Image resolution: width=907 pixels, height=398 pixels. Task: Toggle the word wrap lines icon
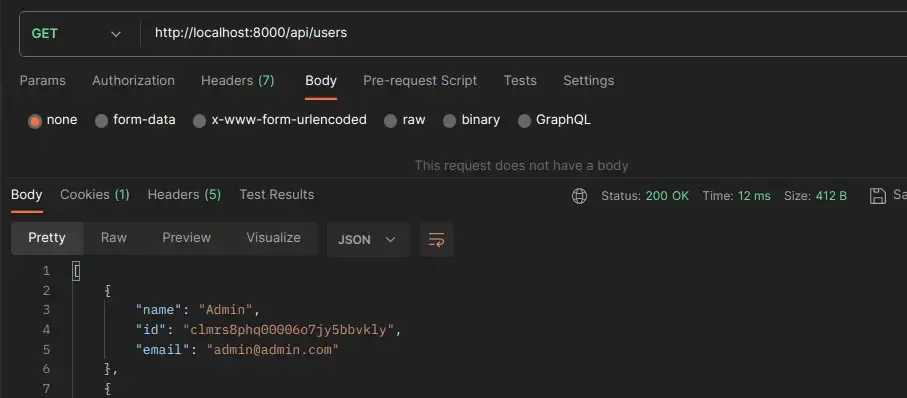click(436, 239)
